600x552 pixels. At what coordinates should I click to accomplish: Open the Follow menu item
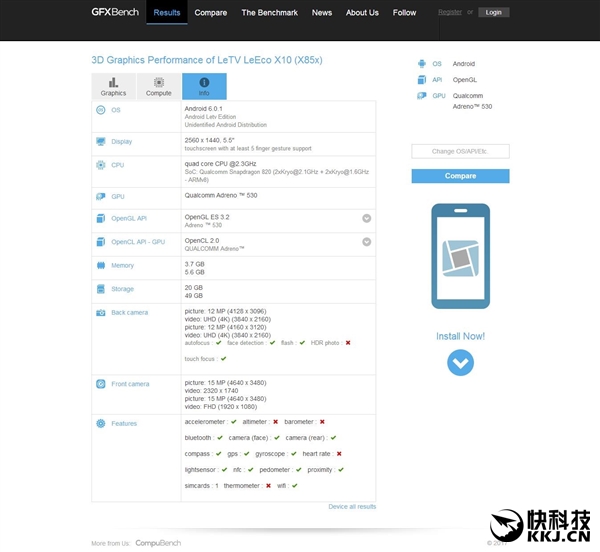404,13
